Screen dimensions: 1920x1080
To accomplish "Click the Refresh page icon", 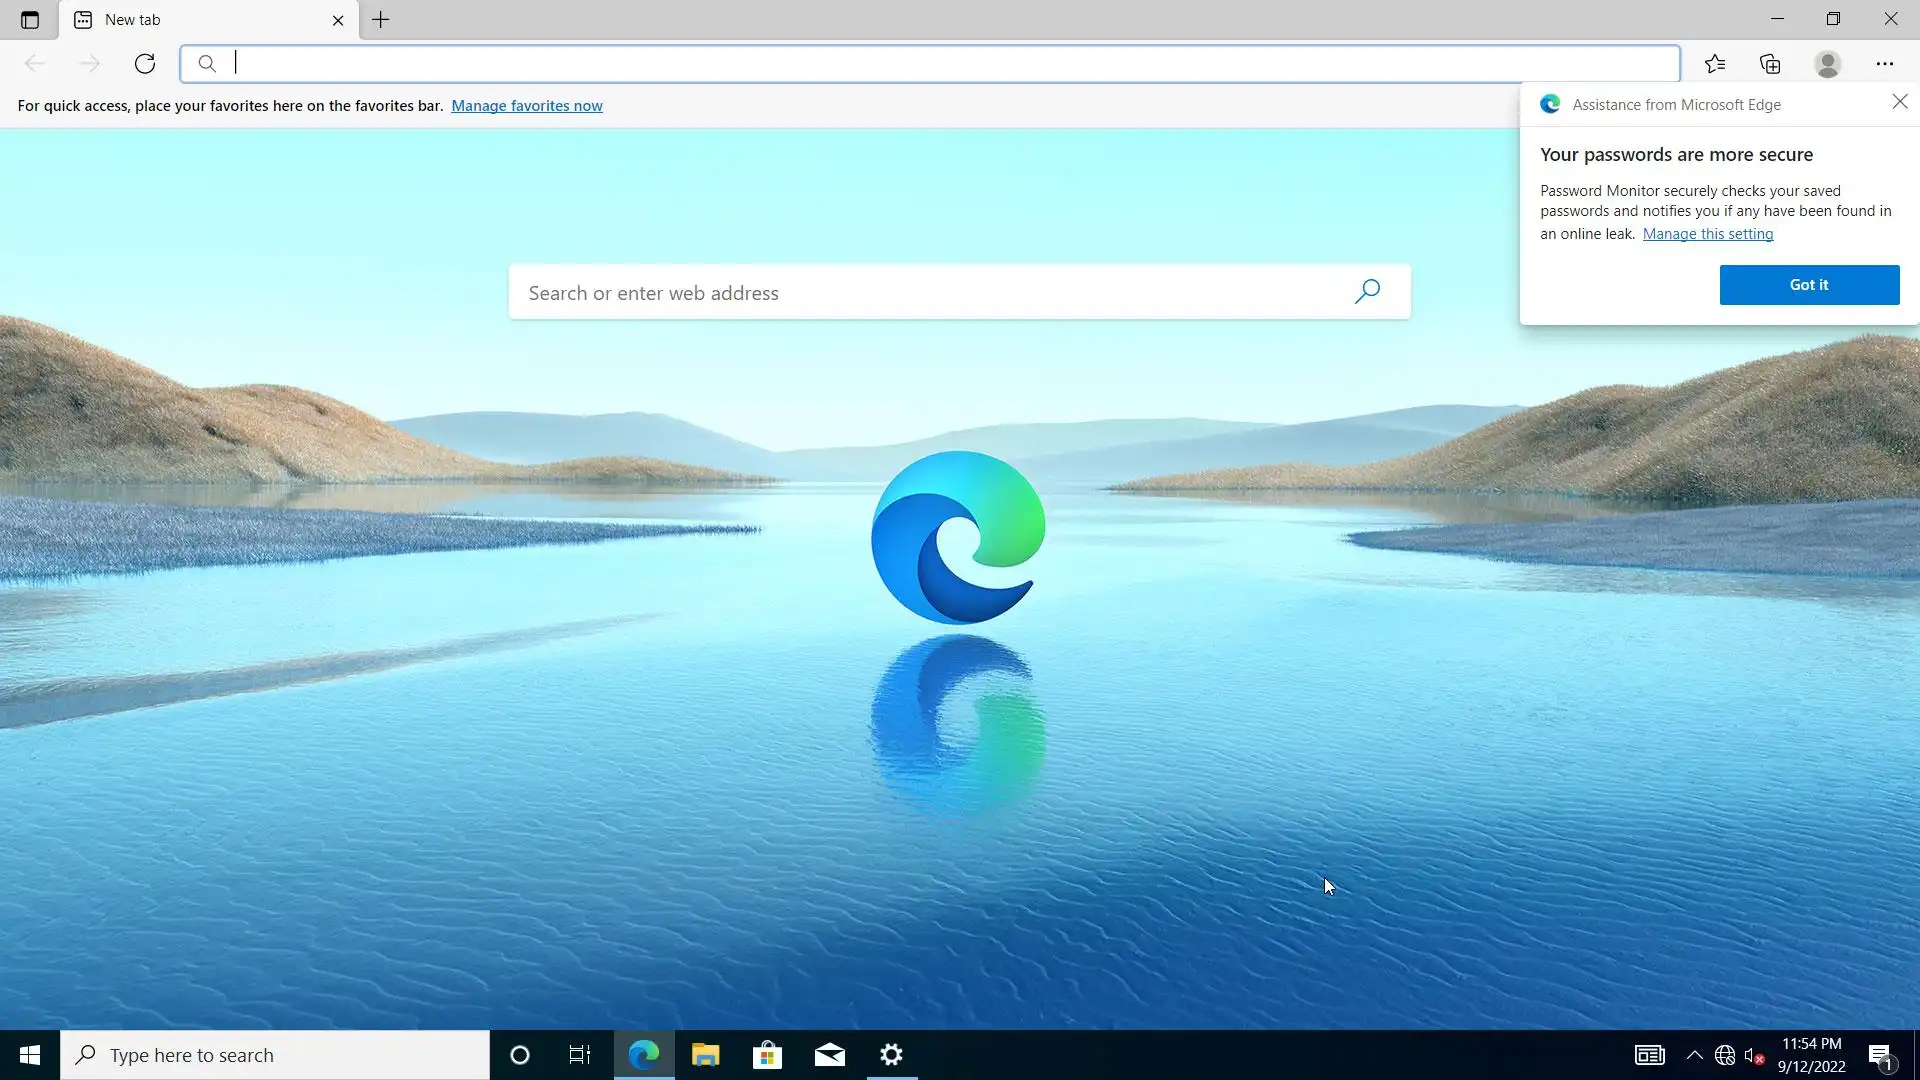I will [x=145, y=64].
